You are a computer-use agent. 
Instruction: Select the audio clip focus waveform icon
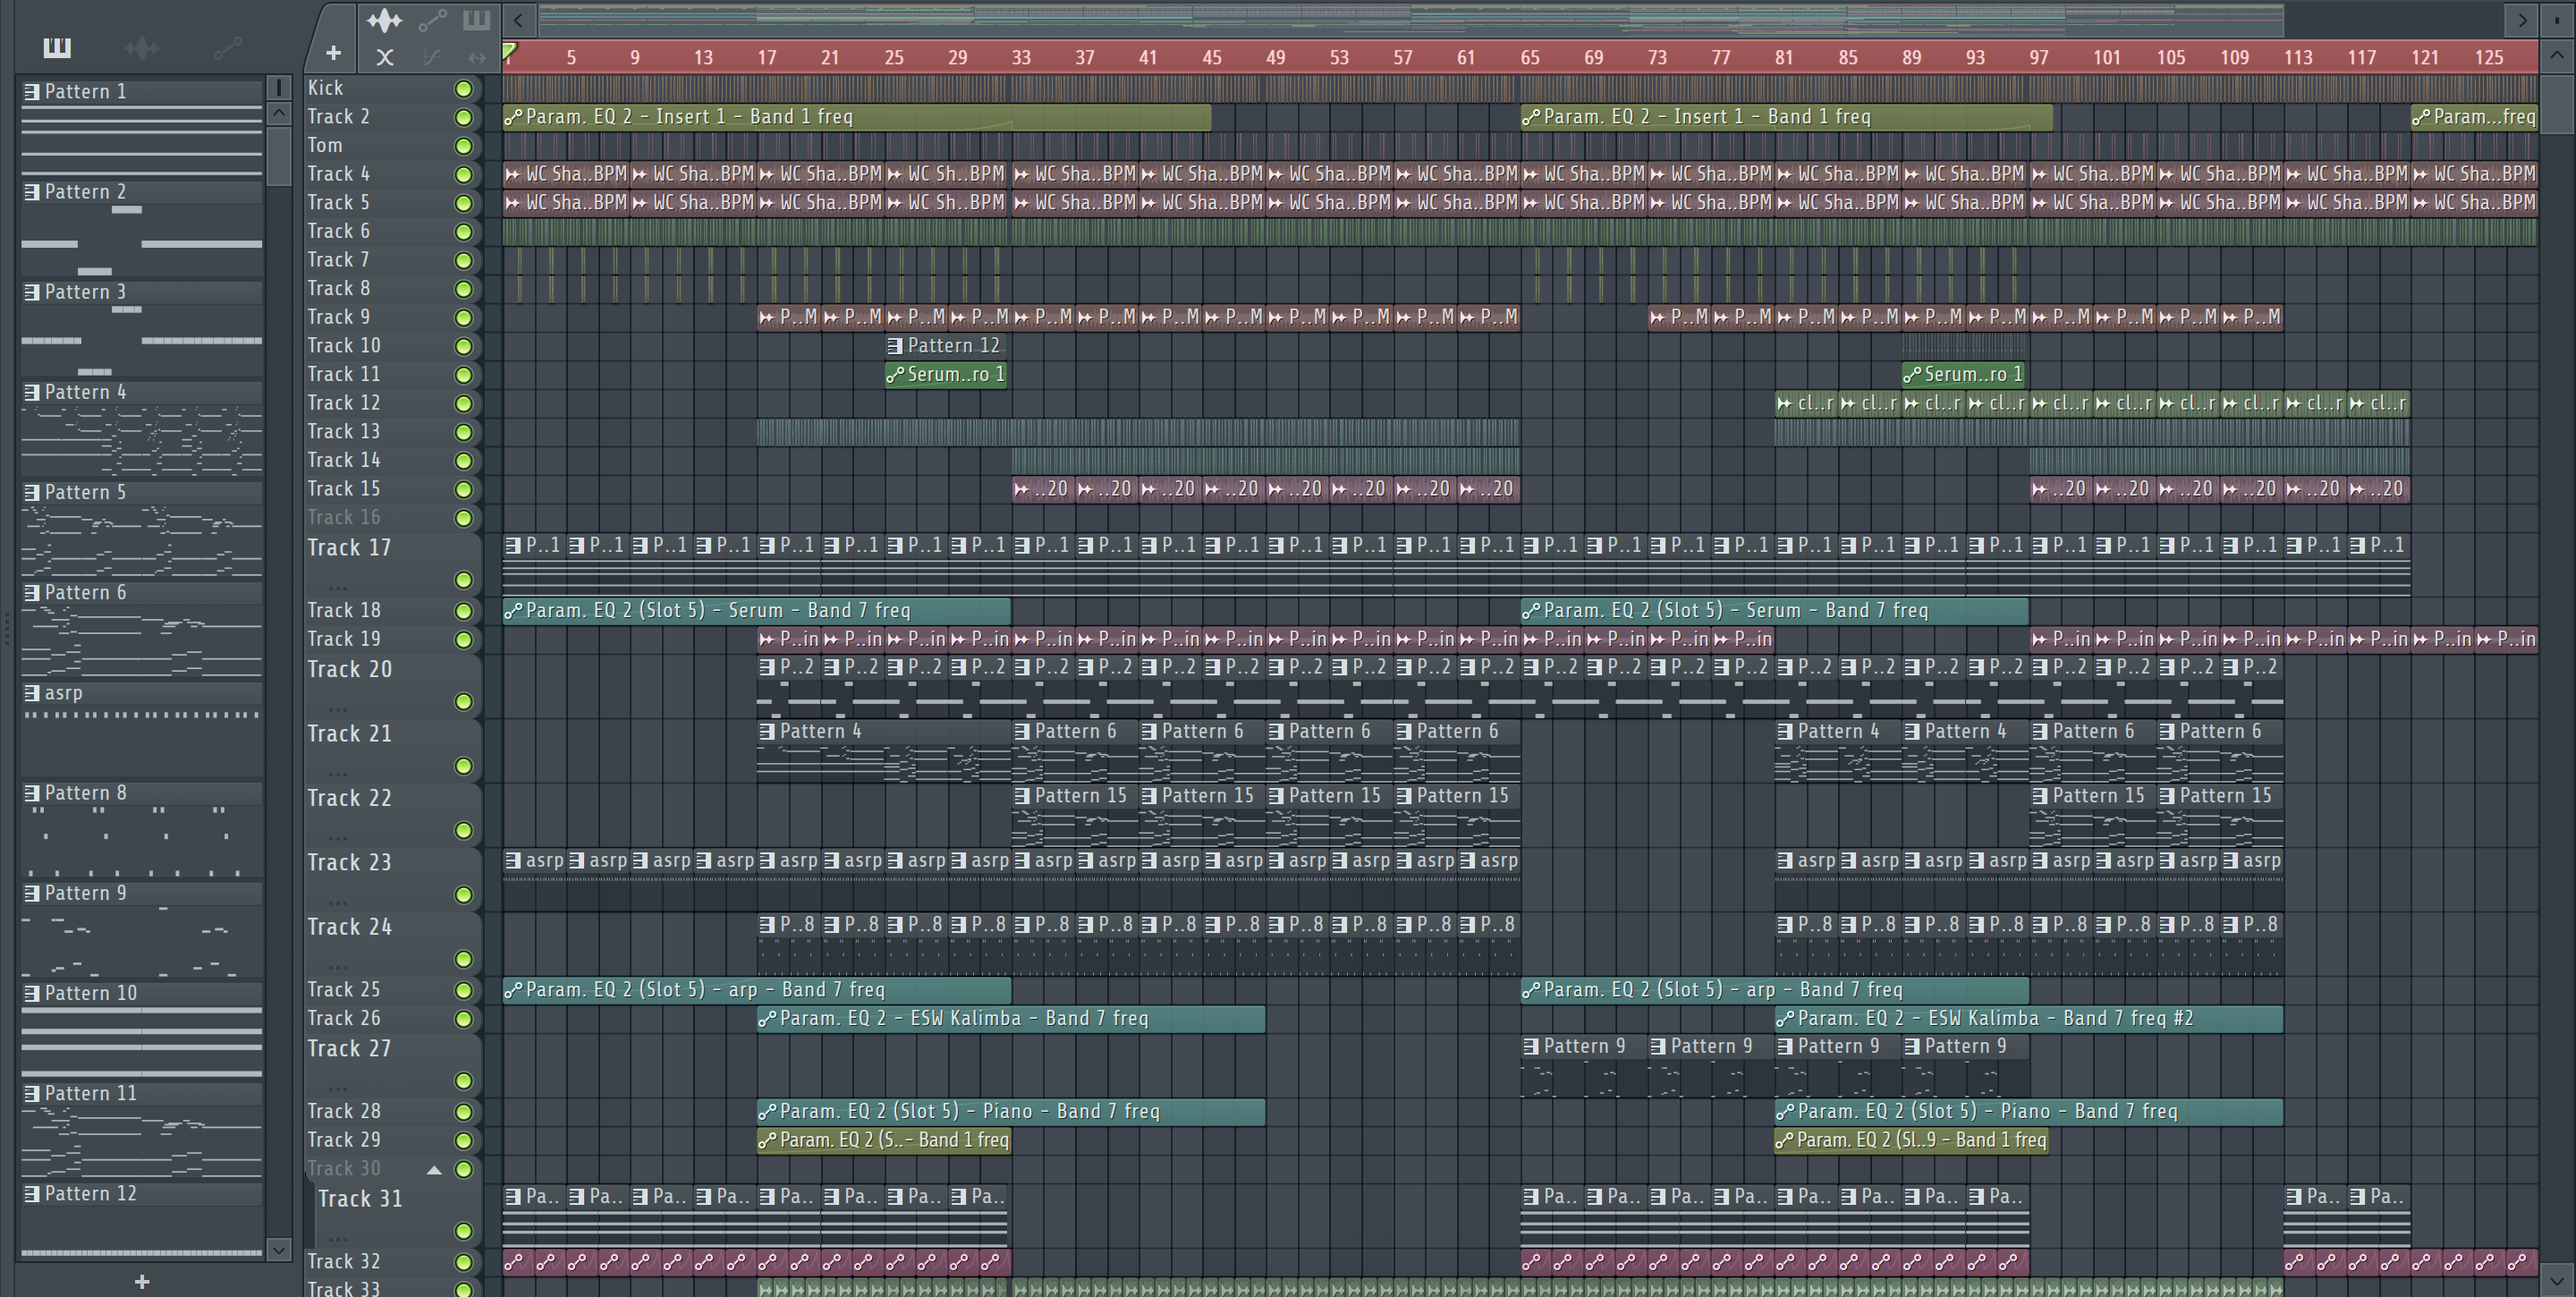point(384,19)
